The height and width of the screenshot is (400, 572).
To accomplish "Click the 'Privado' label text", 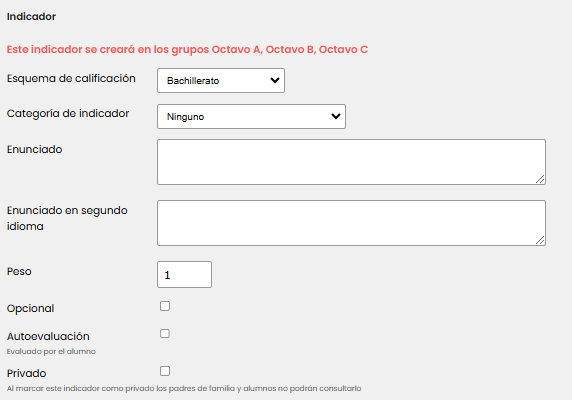I will click(27, 373).
